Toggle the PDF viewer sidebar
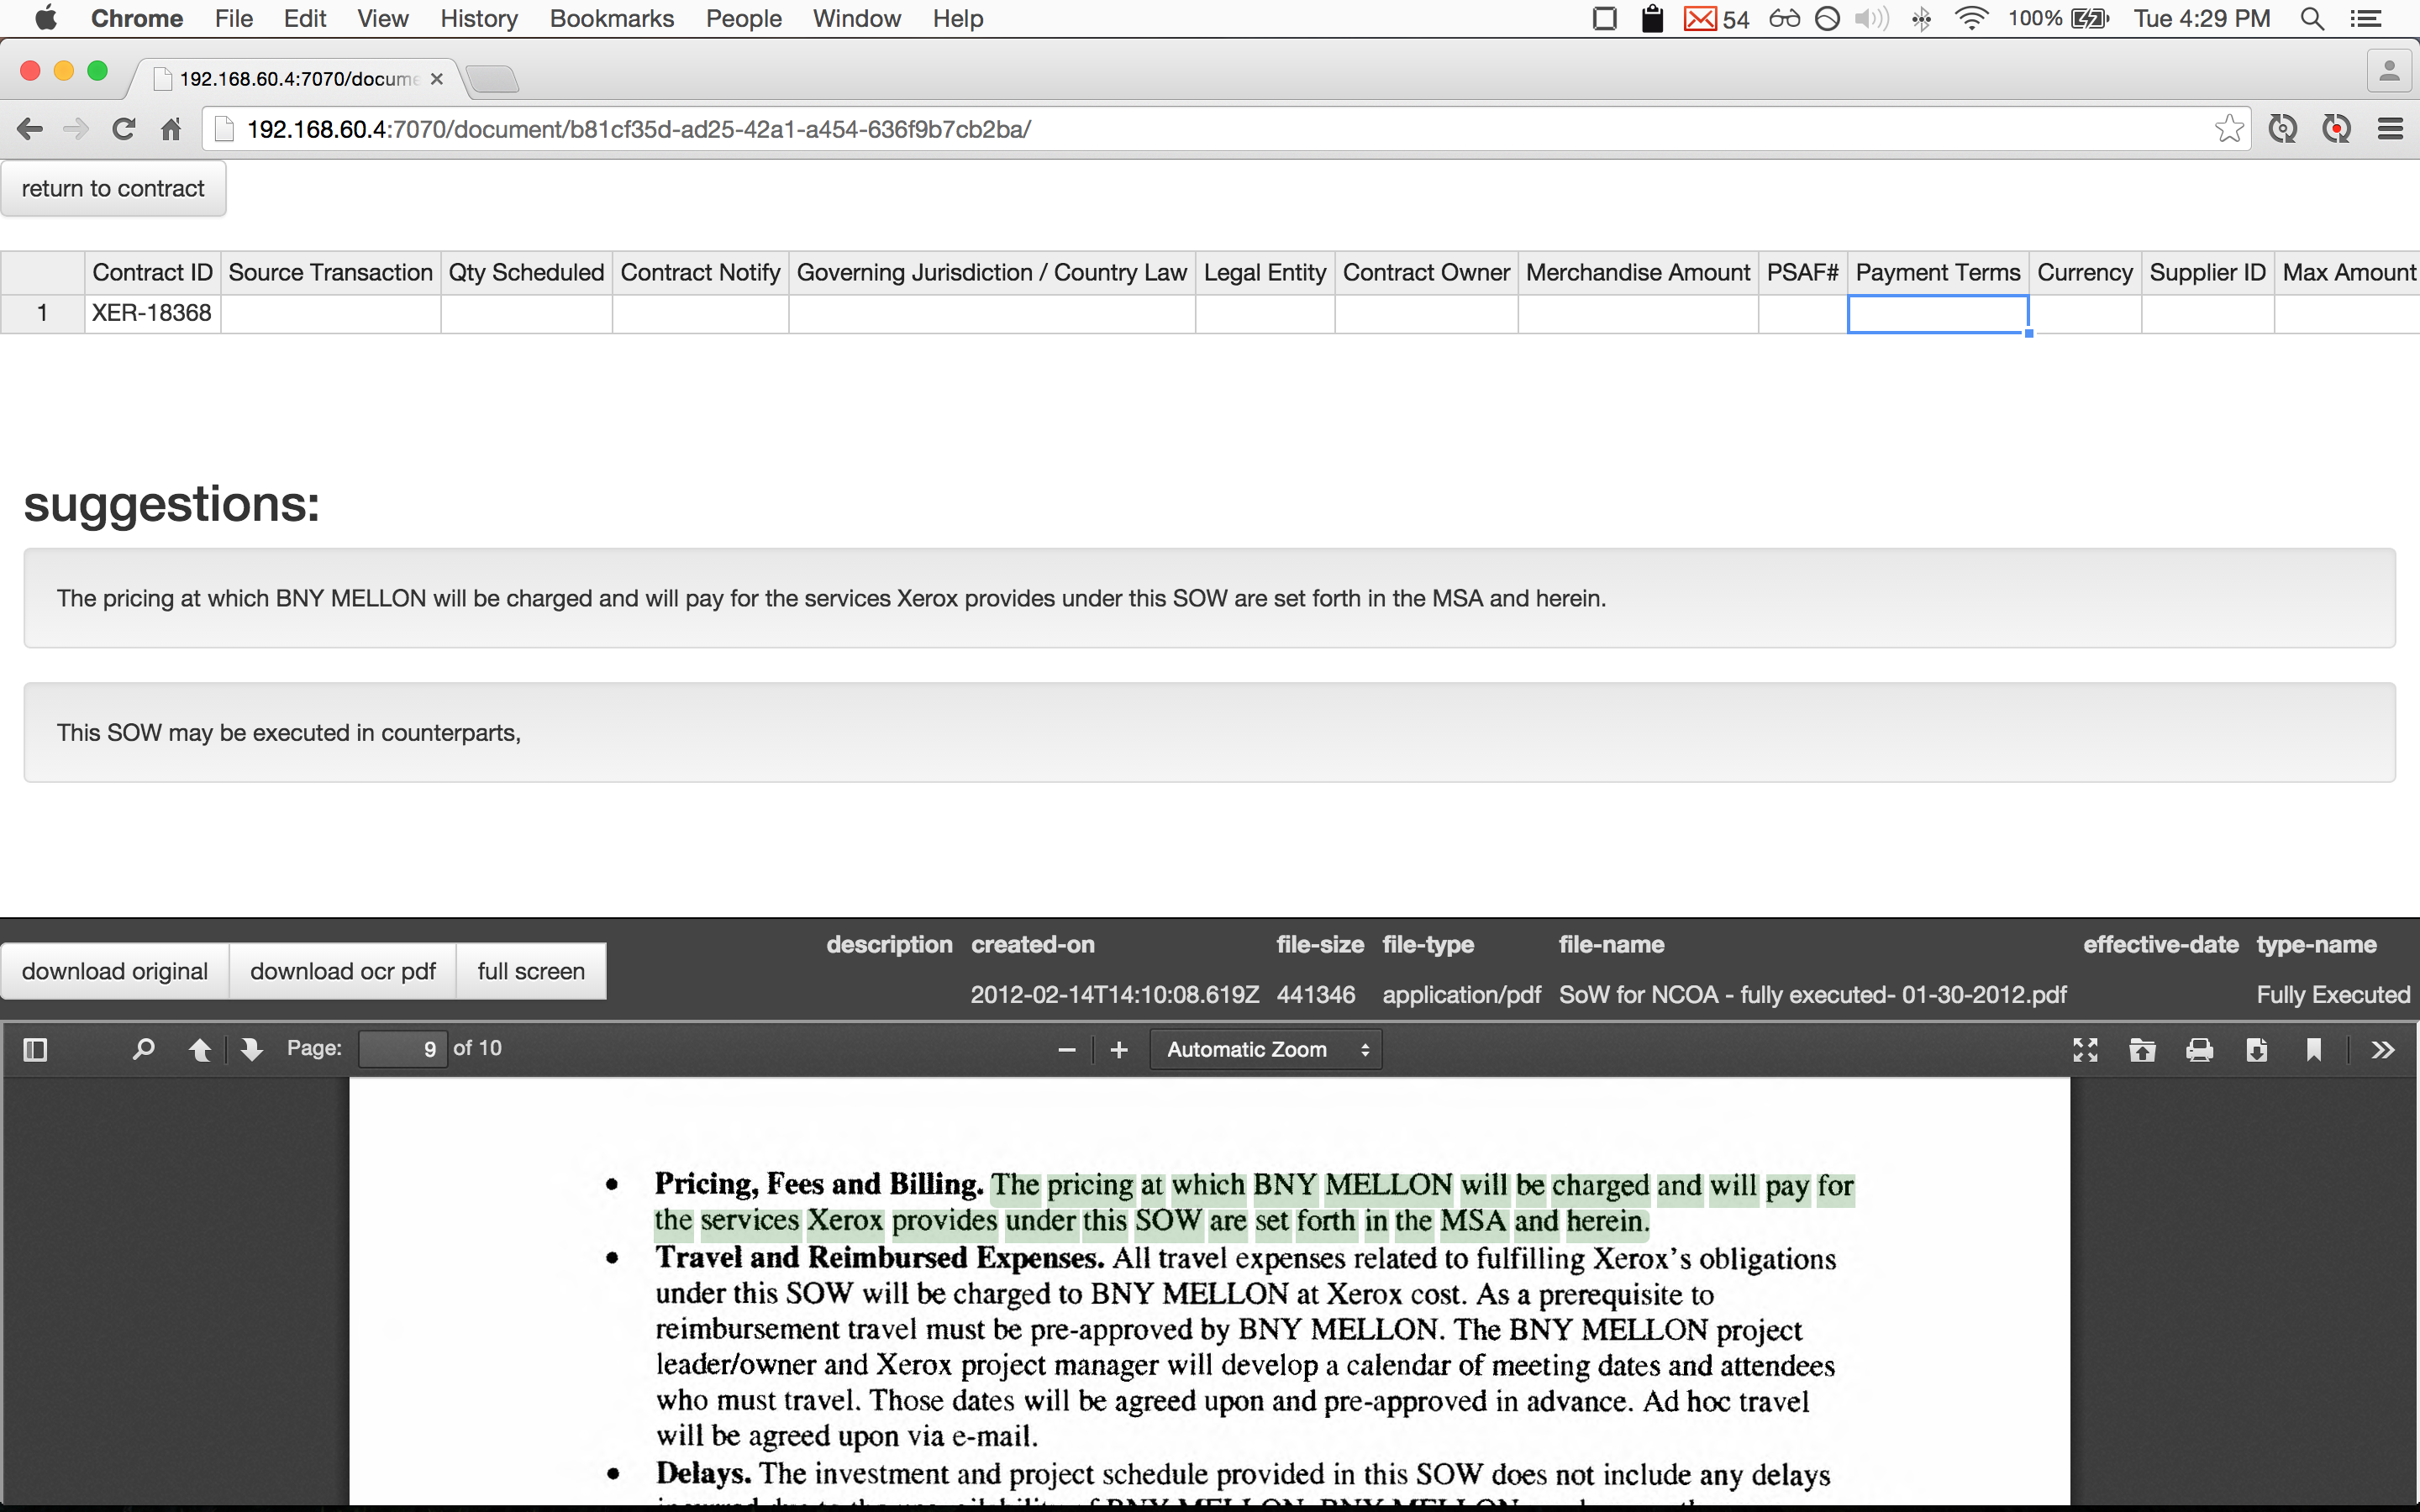 point(35,1049)
